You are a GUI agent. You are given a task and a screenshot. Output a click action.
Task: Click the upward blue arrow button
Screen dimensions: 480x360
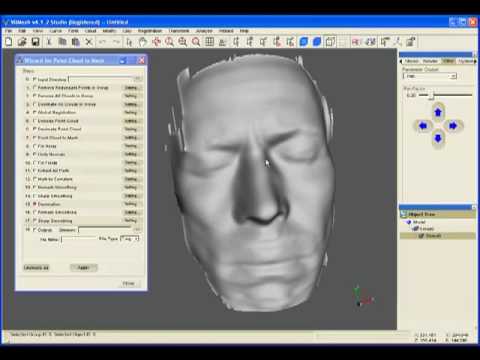coord(438,112)
